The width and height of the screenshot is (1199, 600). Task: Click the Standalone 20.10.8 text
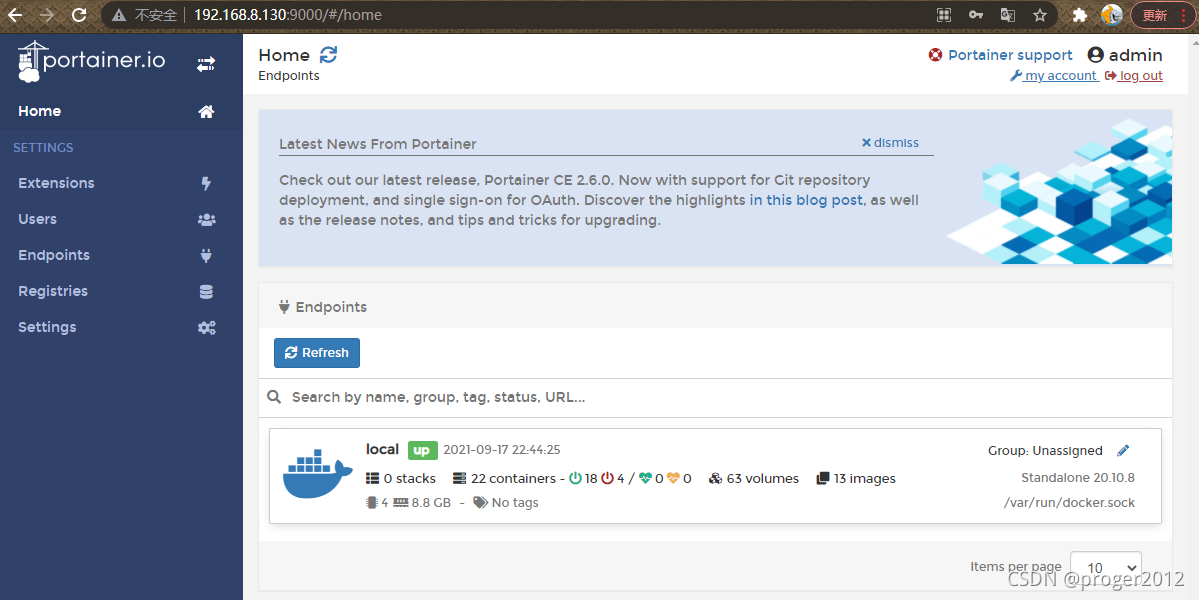point(1078,478)
